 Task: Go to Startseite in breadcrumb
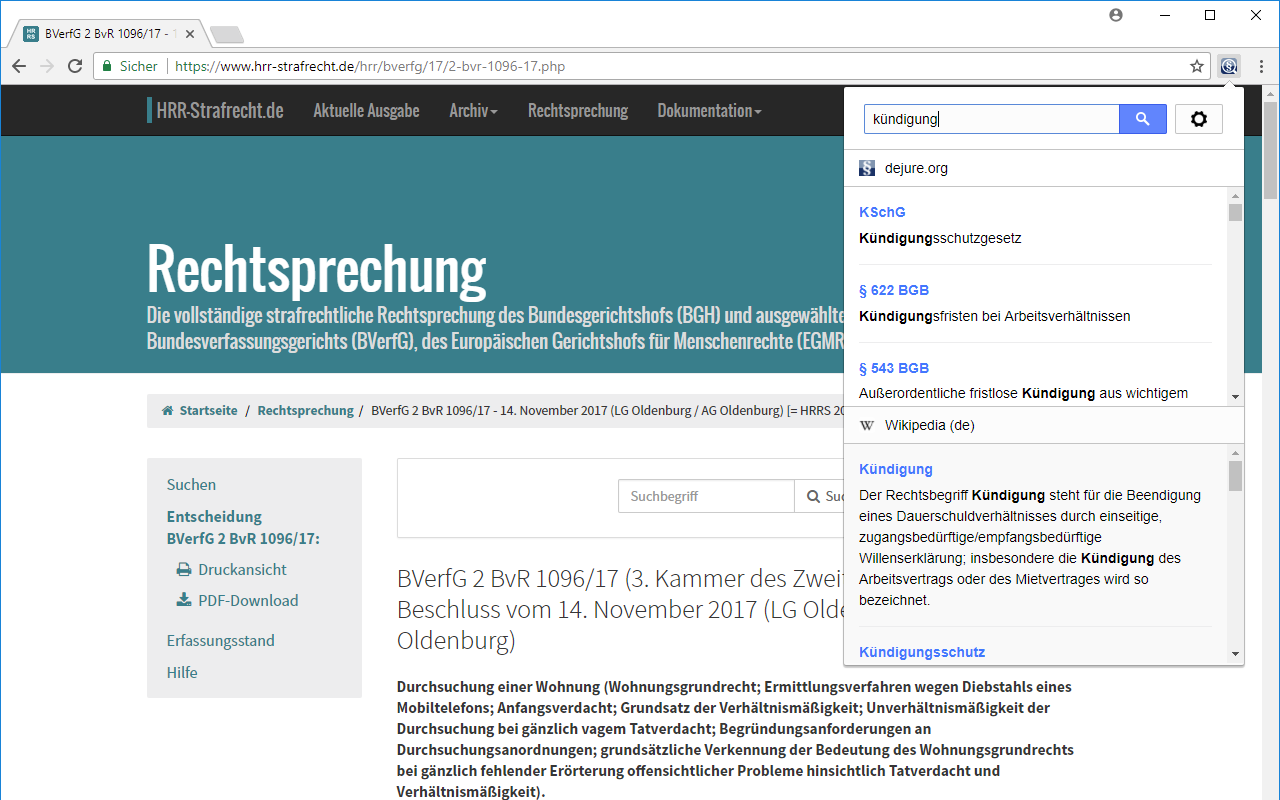tap(209, 411)
